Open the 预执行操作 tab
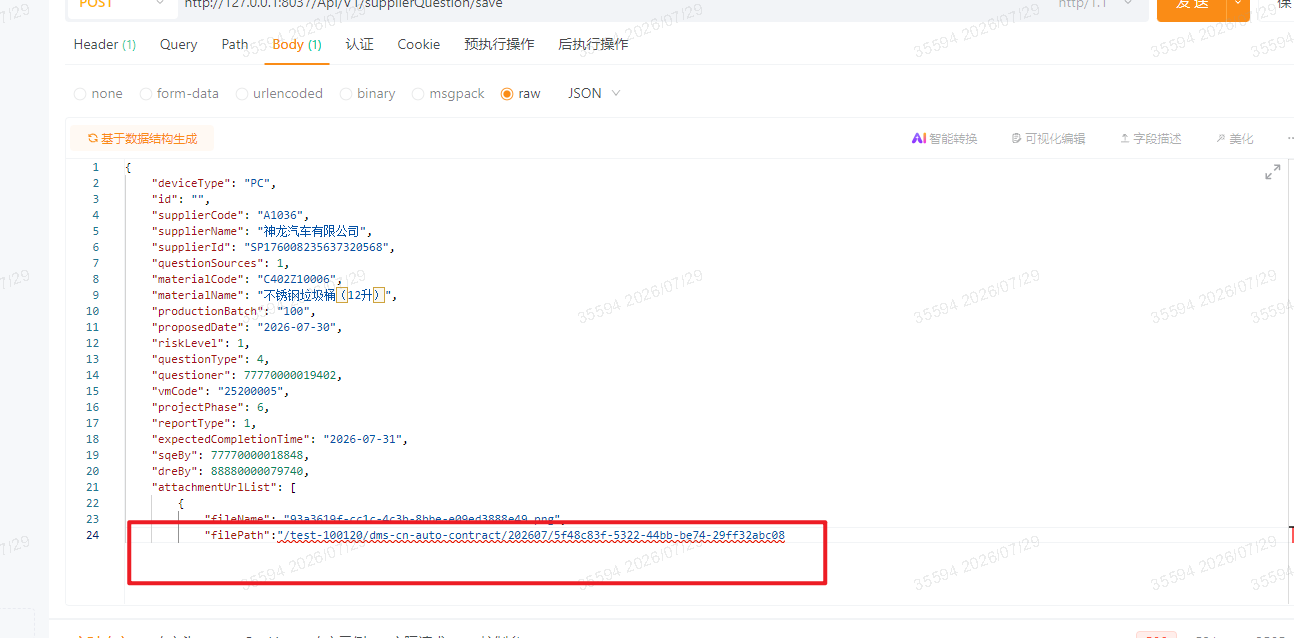 499,44
